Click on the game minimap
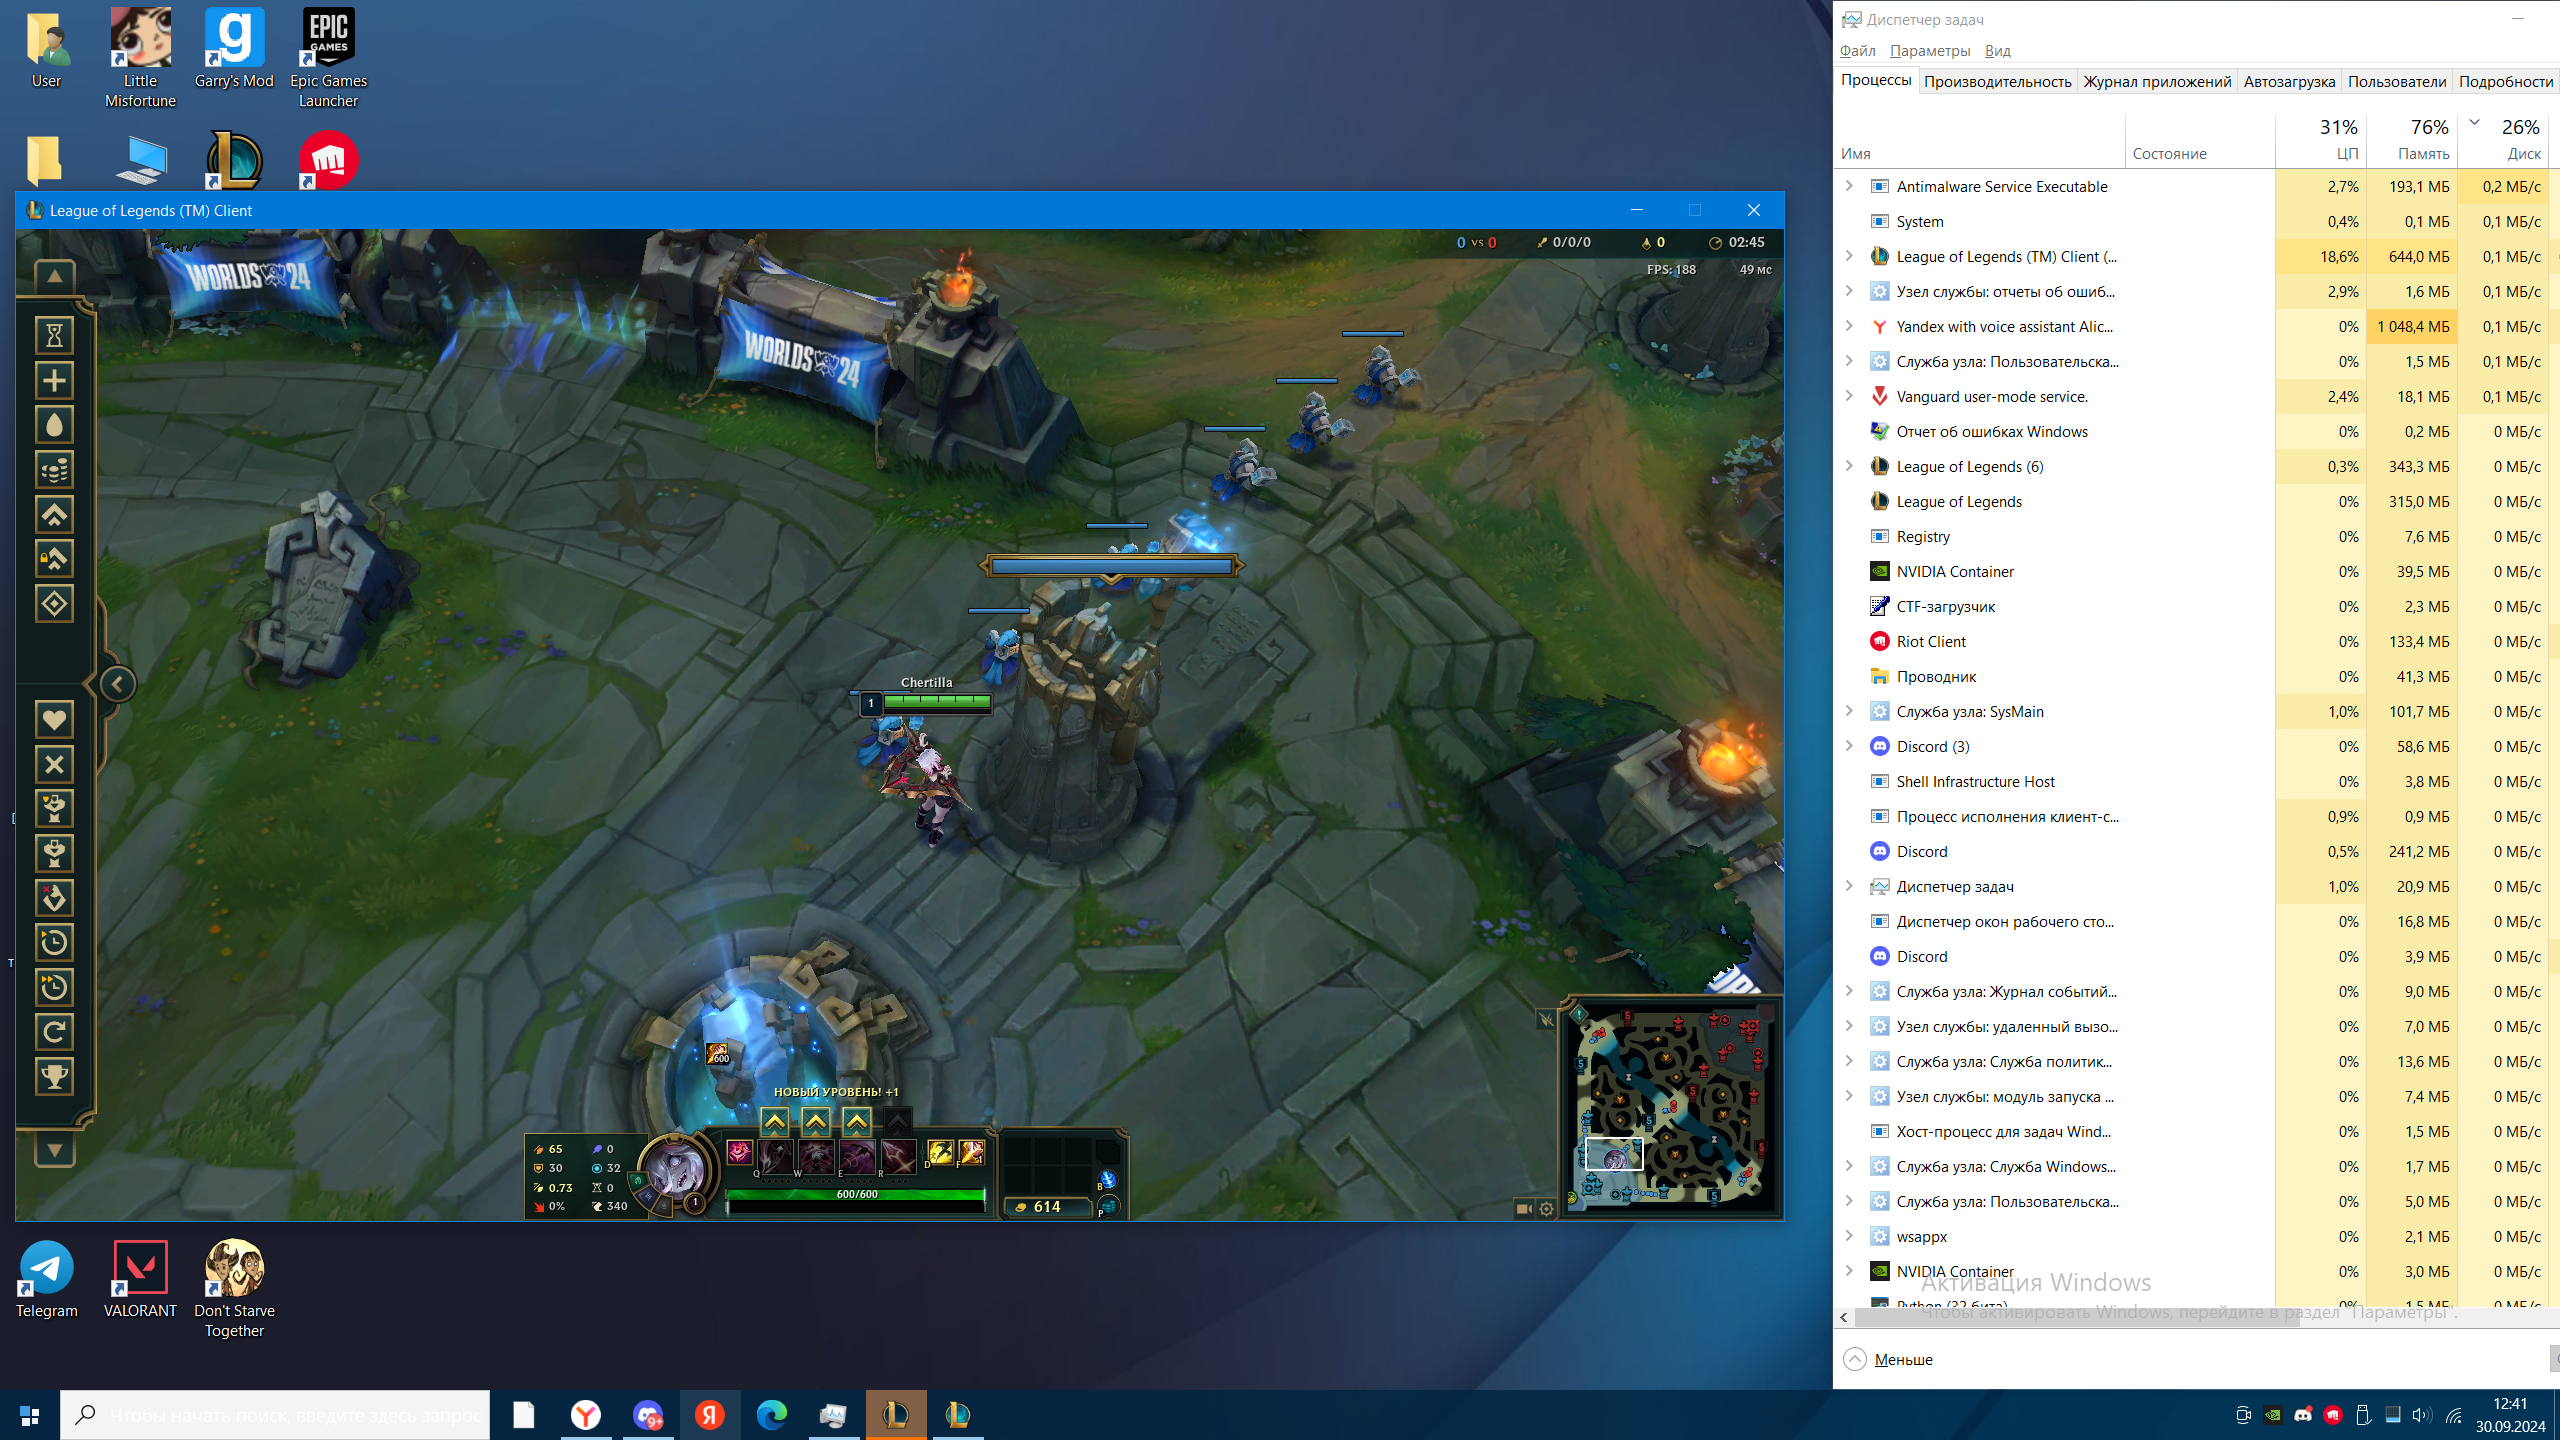The width and height of the screenshot is (2560, 1440). [x=1670, y=1106]
